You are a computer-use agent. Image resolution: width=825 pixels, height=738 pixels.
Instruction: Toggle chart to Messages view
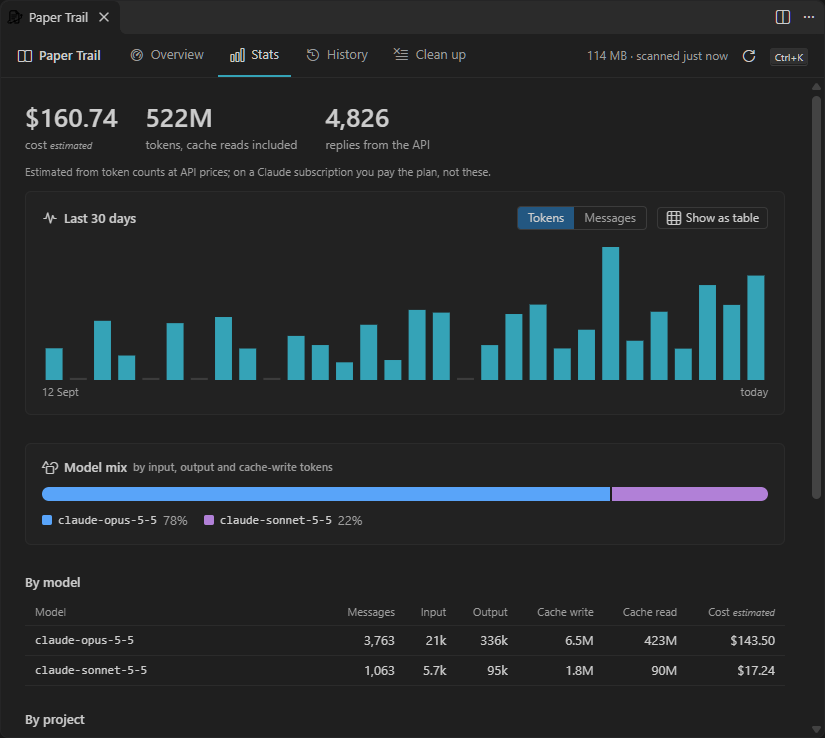click(x=610, y=218)
